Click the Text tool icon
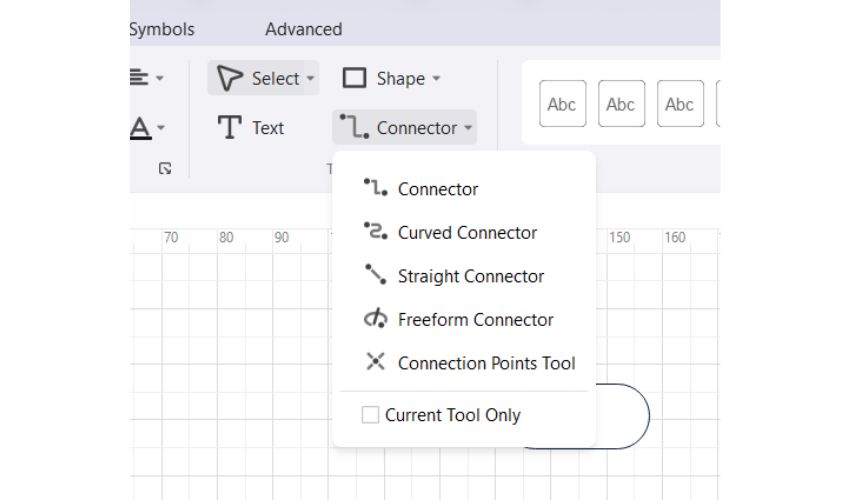The height and width of the screenshot is (500, 850). [230, 128]
